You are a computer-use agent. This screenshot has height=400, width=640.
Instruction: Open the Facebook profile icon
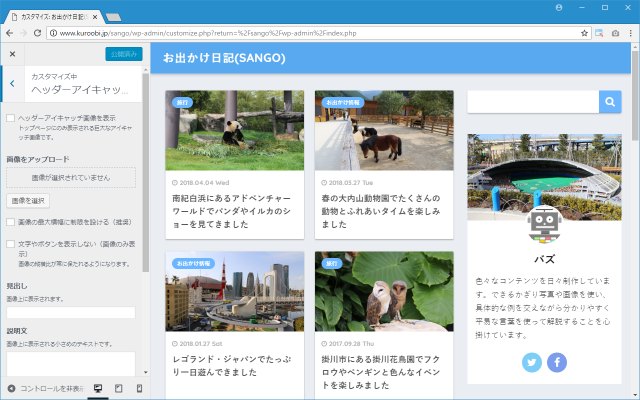click(557, 362)
